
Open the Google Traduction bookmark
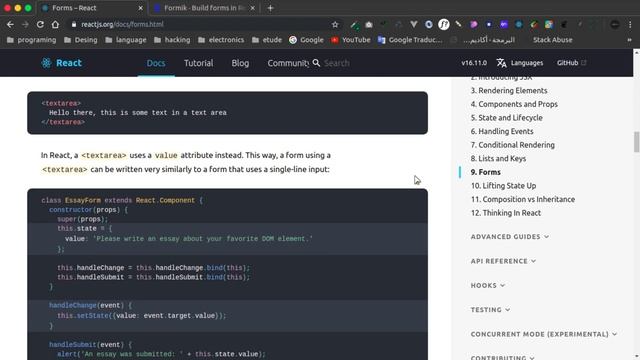coord(410,40)
